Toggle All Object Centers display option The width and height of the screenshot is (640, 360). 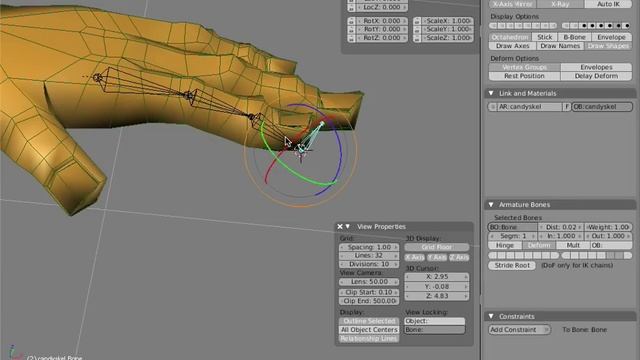[x=369, y=330]
